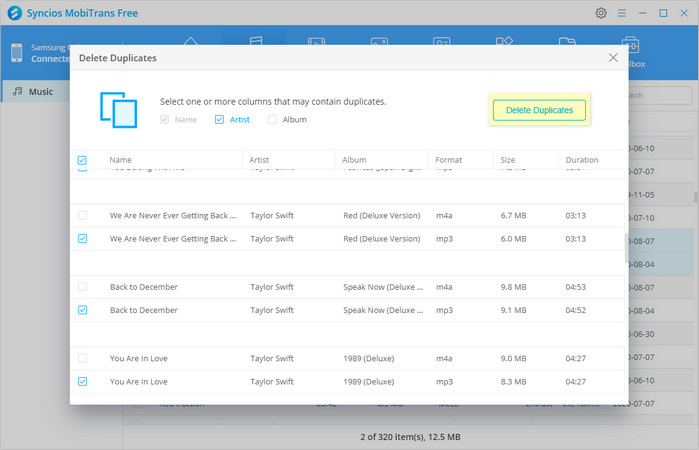Close the Delete Duplicates dialog

click(613, 58)
